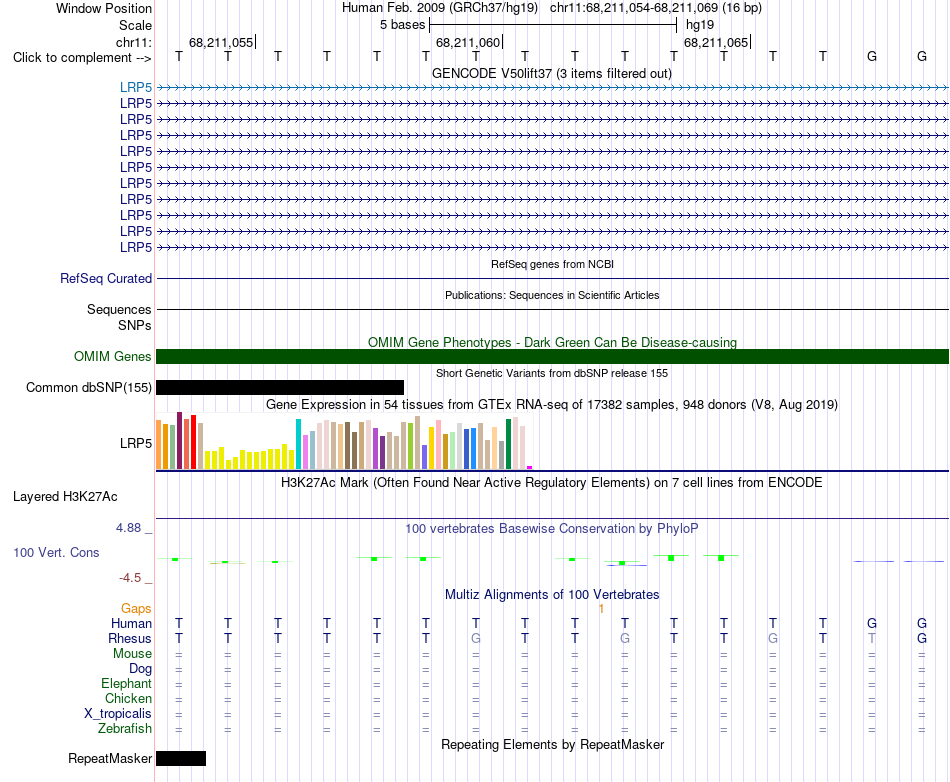Open 'Multiz Alignments of 100 Vertebrates' title
Image resolution: width=950 pixels, height=782 pixels.
552,595
